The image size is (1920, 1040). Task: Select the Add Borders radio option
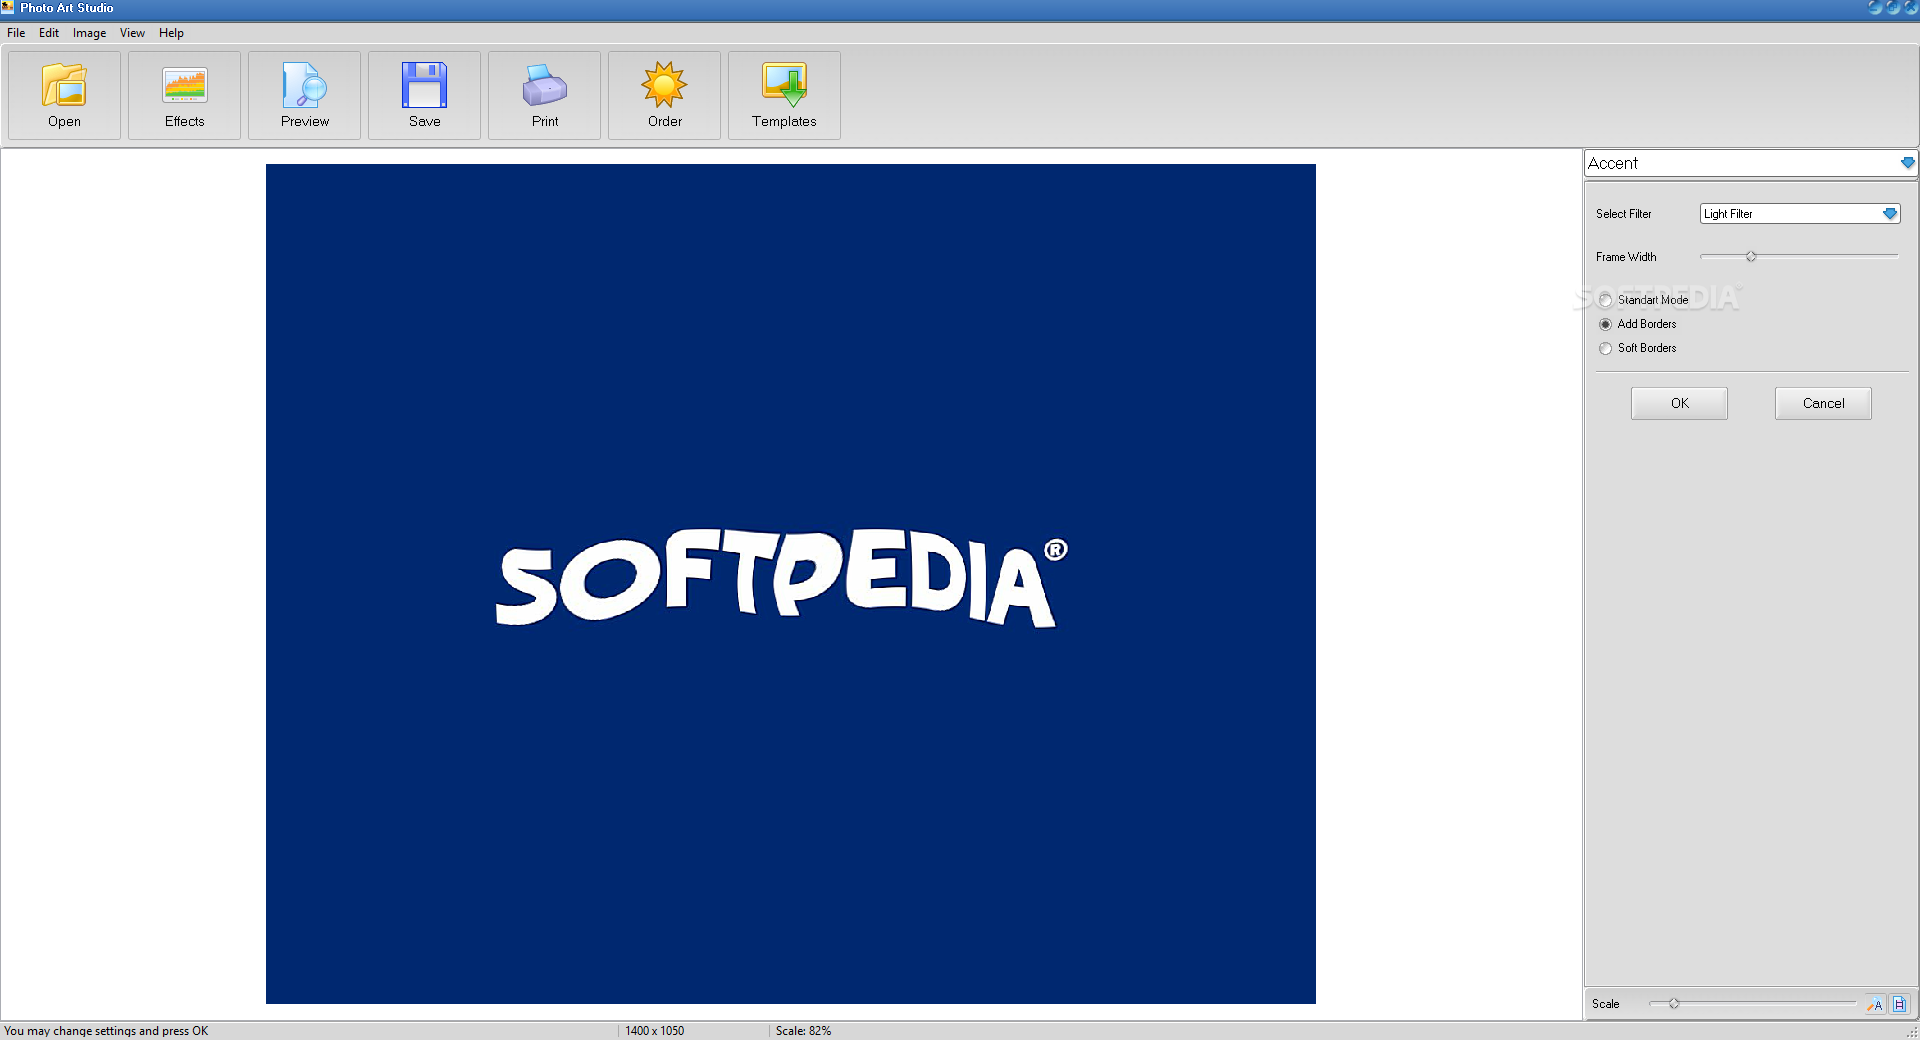(x=1605, y=324)
